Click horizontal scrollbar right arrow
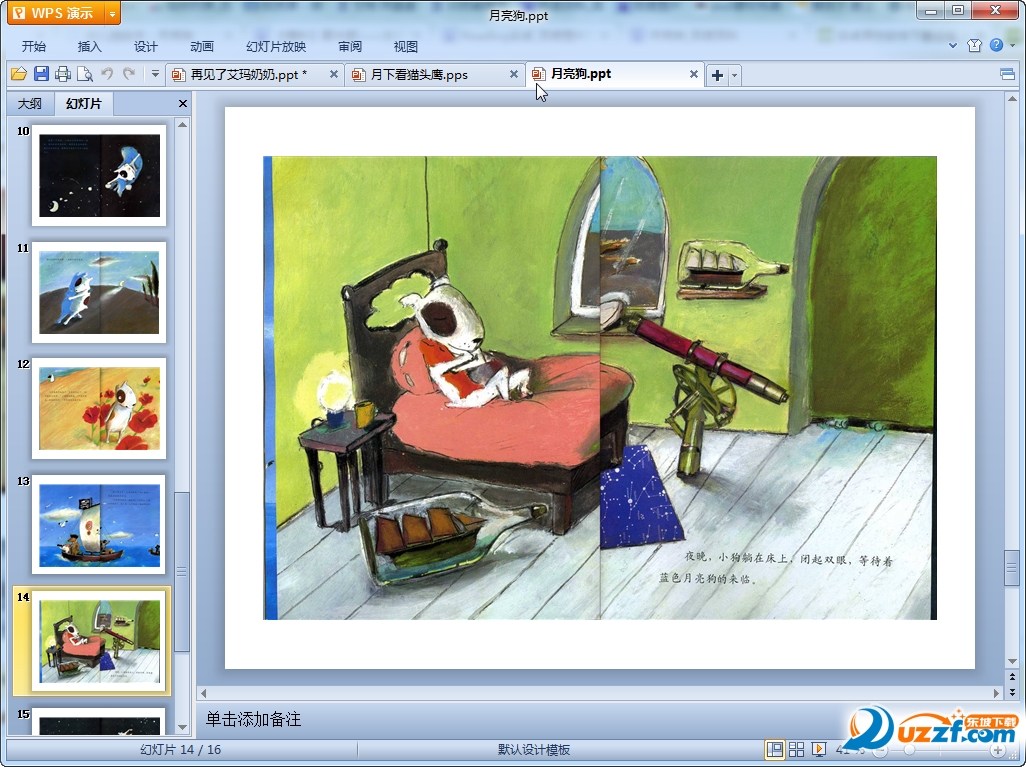1026x767 pixels. pyautogui.click(x=997, y=693)
